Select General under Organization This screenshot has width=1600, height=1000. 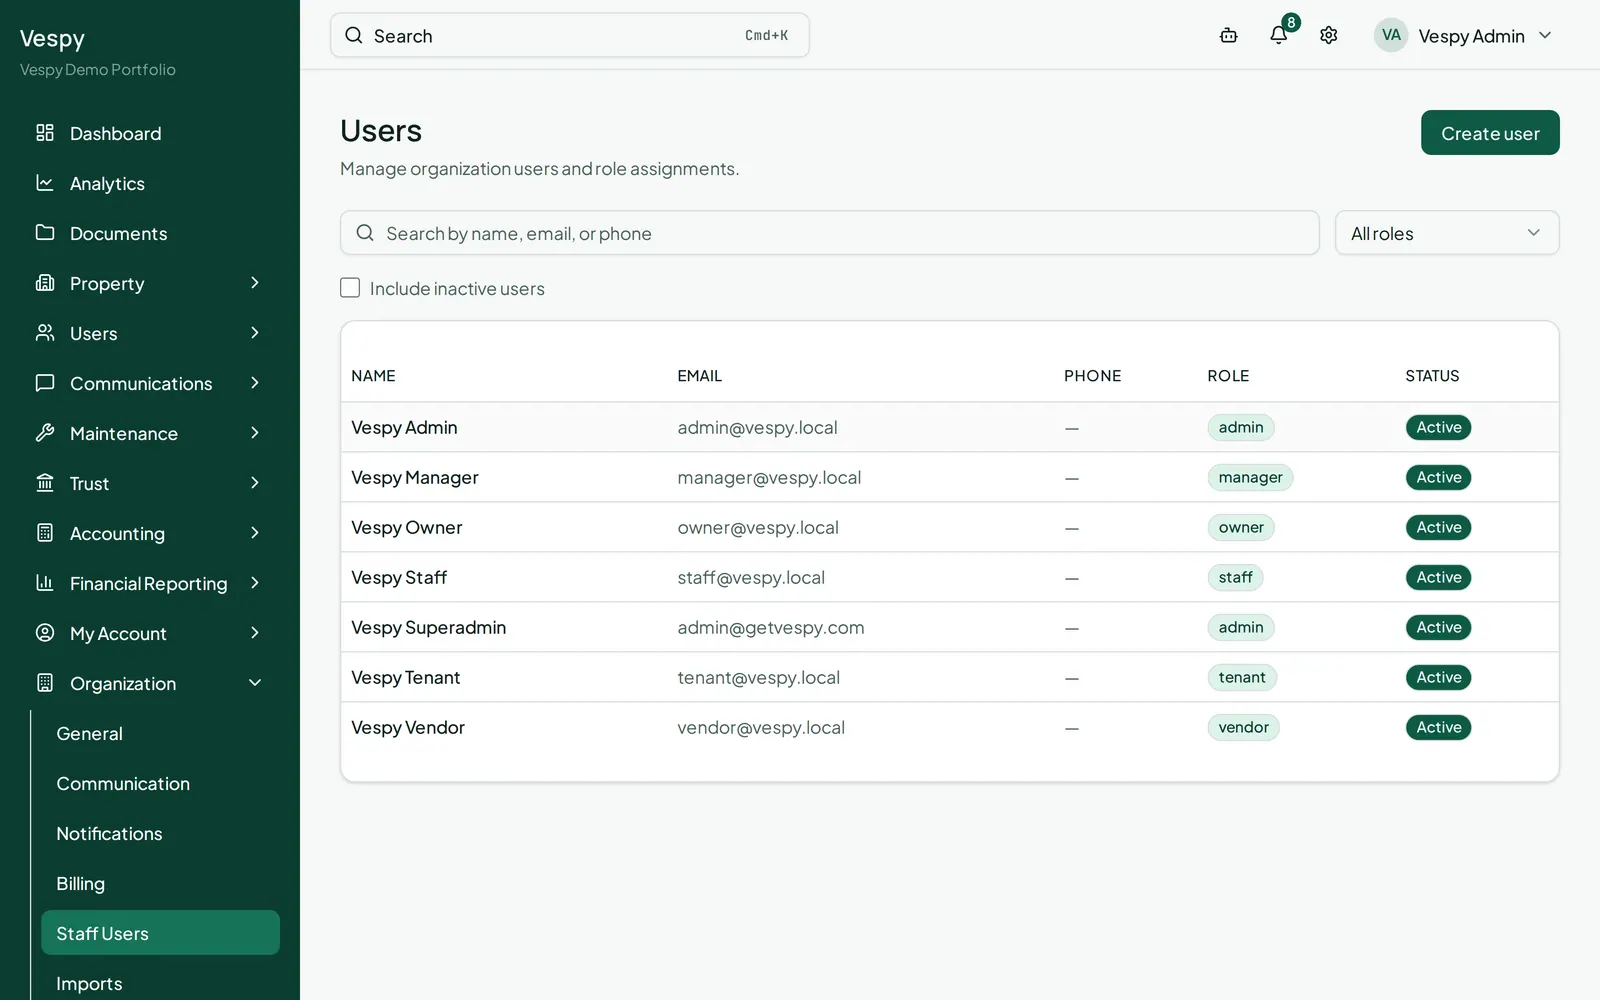pos(160,733)
